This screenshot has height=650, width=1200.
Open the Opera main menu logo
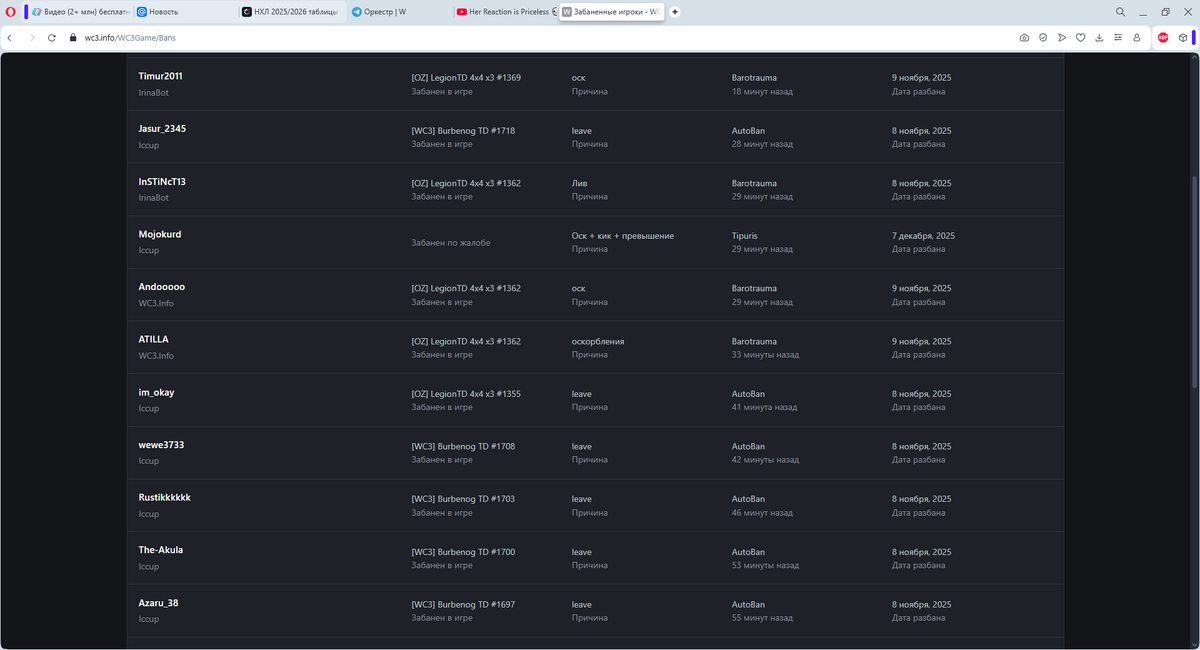pos(10,12)
